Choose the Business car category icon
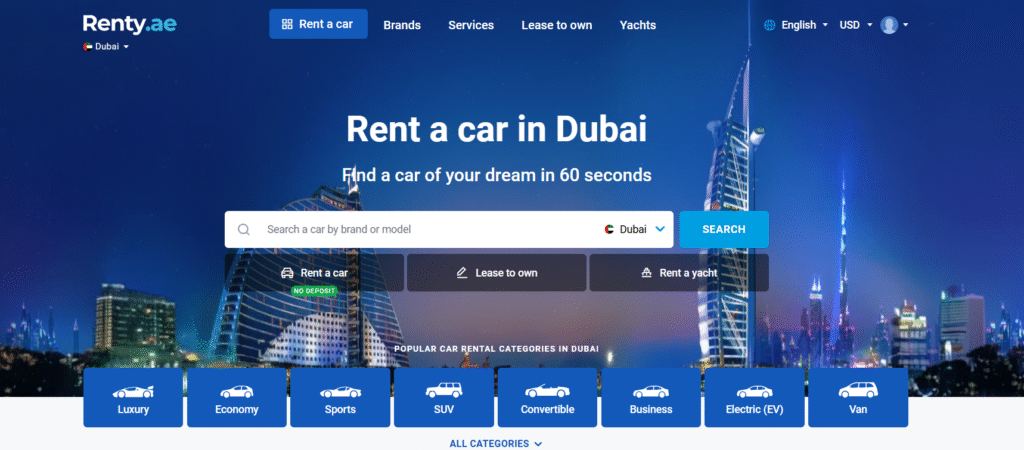Screen dimensions: 1024x450 coord(651,392)
